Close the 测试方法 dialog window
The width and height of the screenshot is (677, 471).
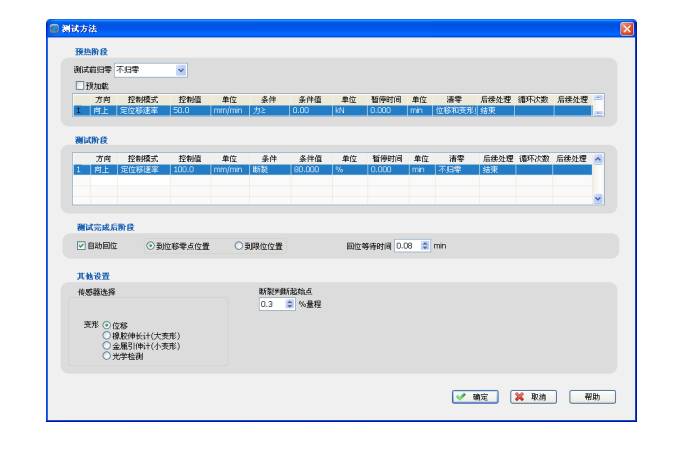pos(626,29)
